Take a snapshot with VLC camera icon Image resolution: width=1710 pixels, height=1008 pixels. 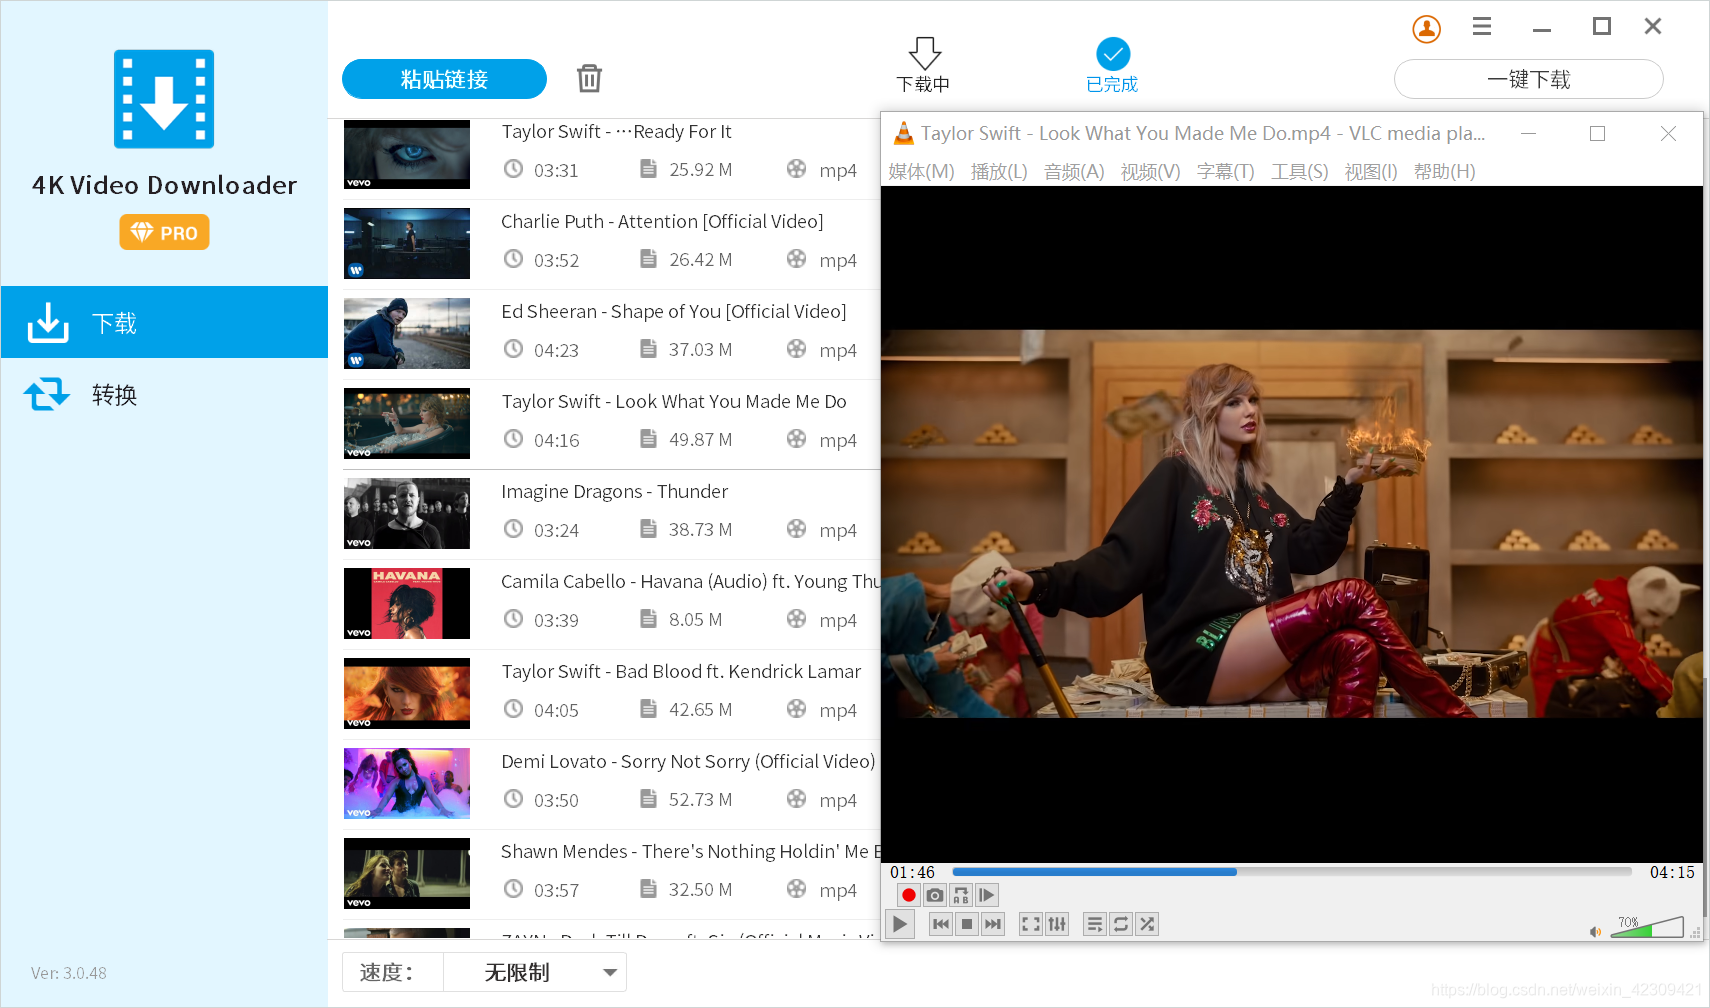click(934, 895)
